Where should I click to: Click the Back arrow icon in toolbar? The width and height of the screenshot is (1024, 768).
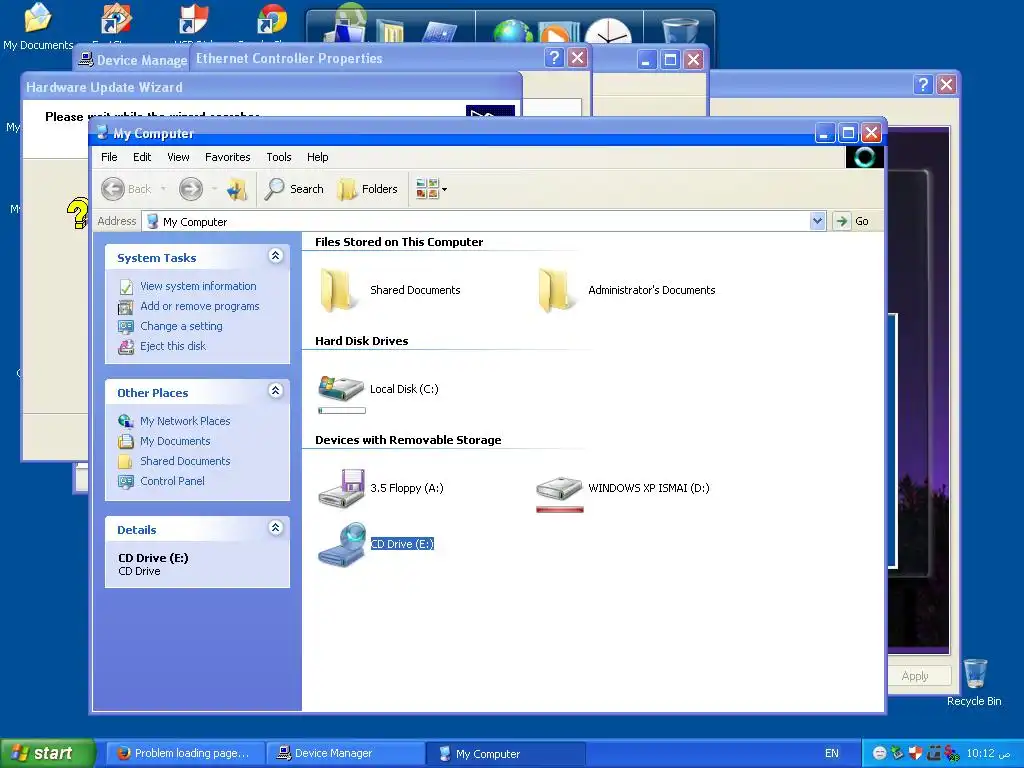click(x=113, y=189)
